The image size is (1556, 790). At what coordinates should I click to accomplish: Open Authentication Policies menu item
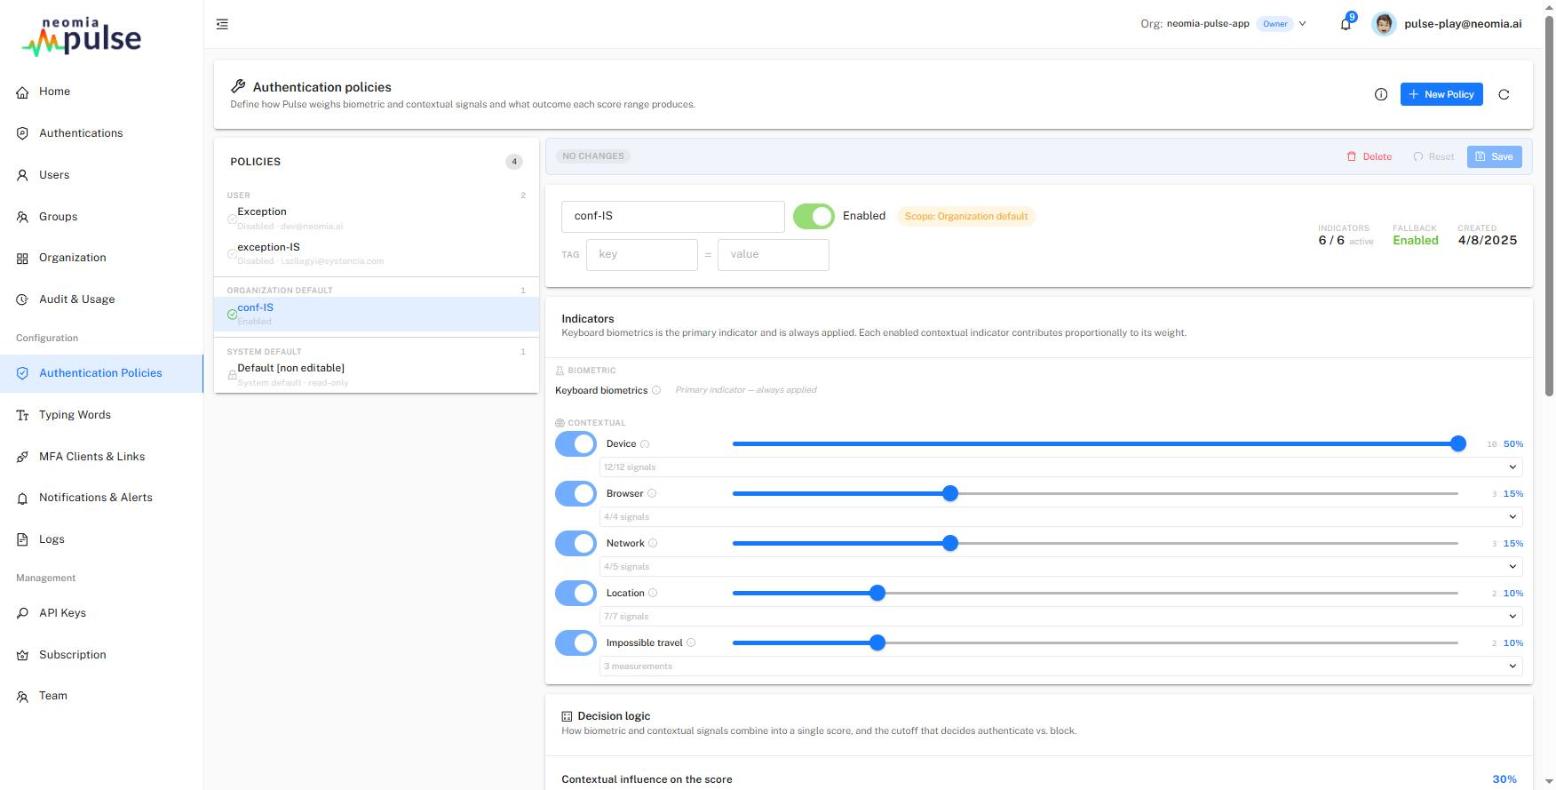101,373
